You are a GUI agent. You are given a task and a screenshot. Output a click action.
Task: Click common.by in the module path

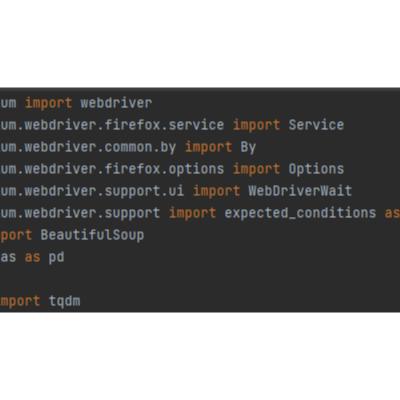[140, 147]
